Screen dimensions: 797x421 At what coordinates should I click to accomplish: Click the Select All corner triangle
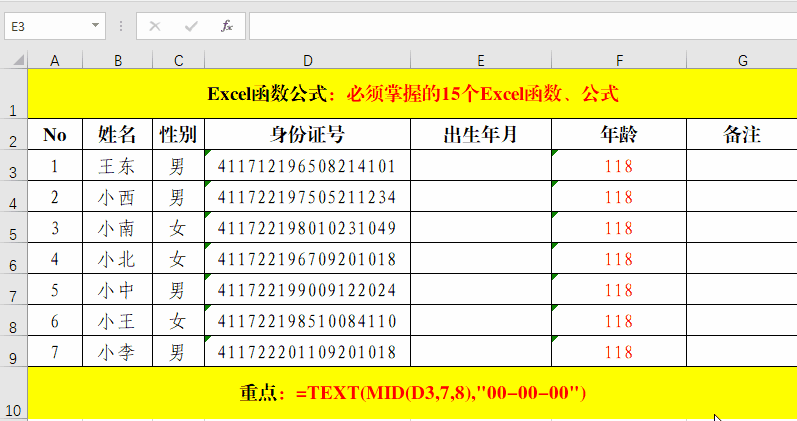click(x=14, y=61)
